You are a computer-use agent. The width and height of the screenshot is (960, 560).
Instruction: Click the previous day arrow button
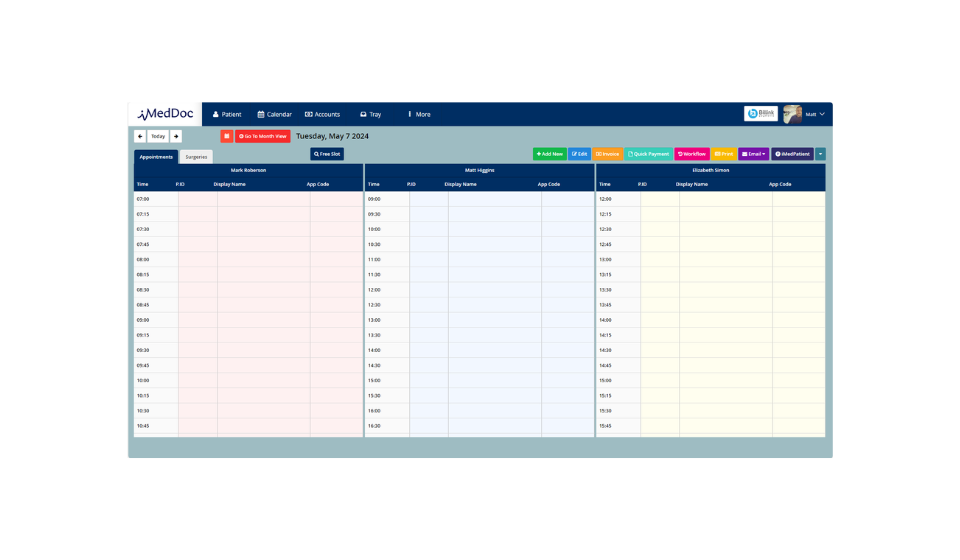coord(140,136)
